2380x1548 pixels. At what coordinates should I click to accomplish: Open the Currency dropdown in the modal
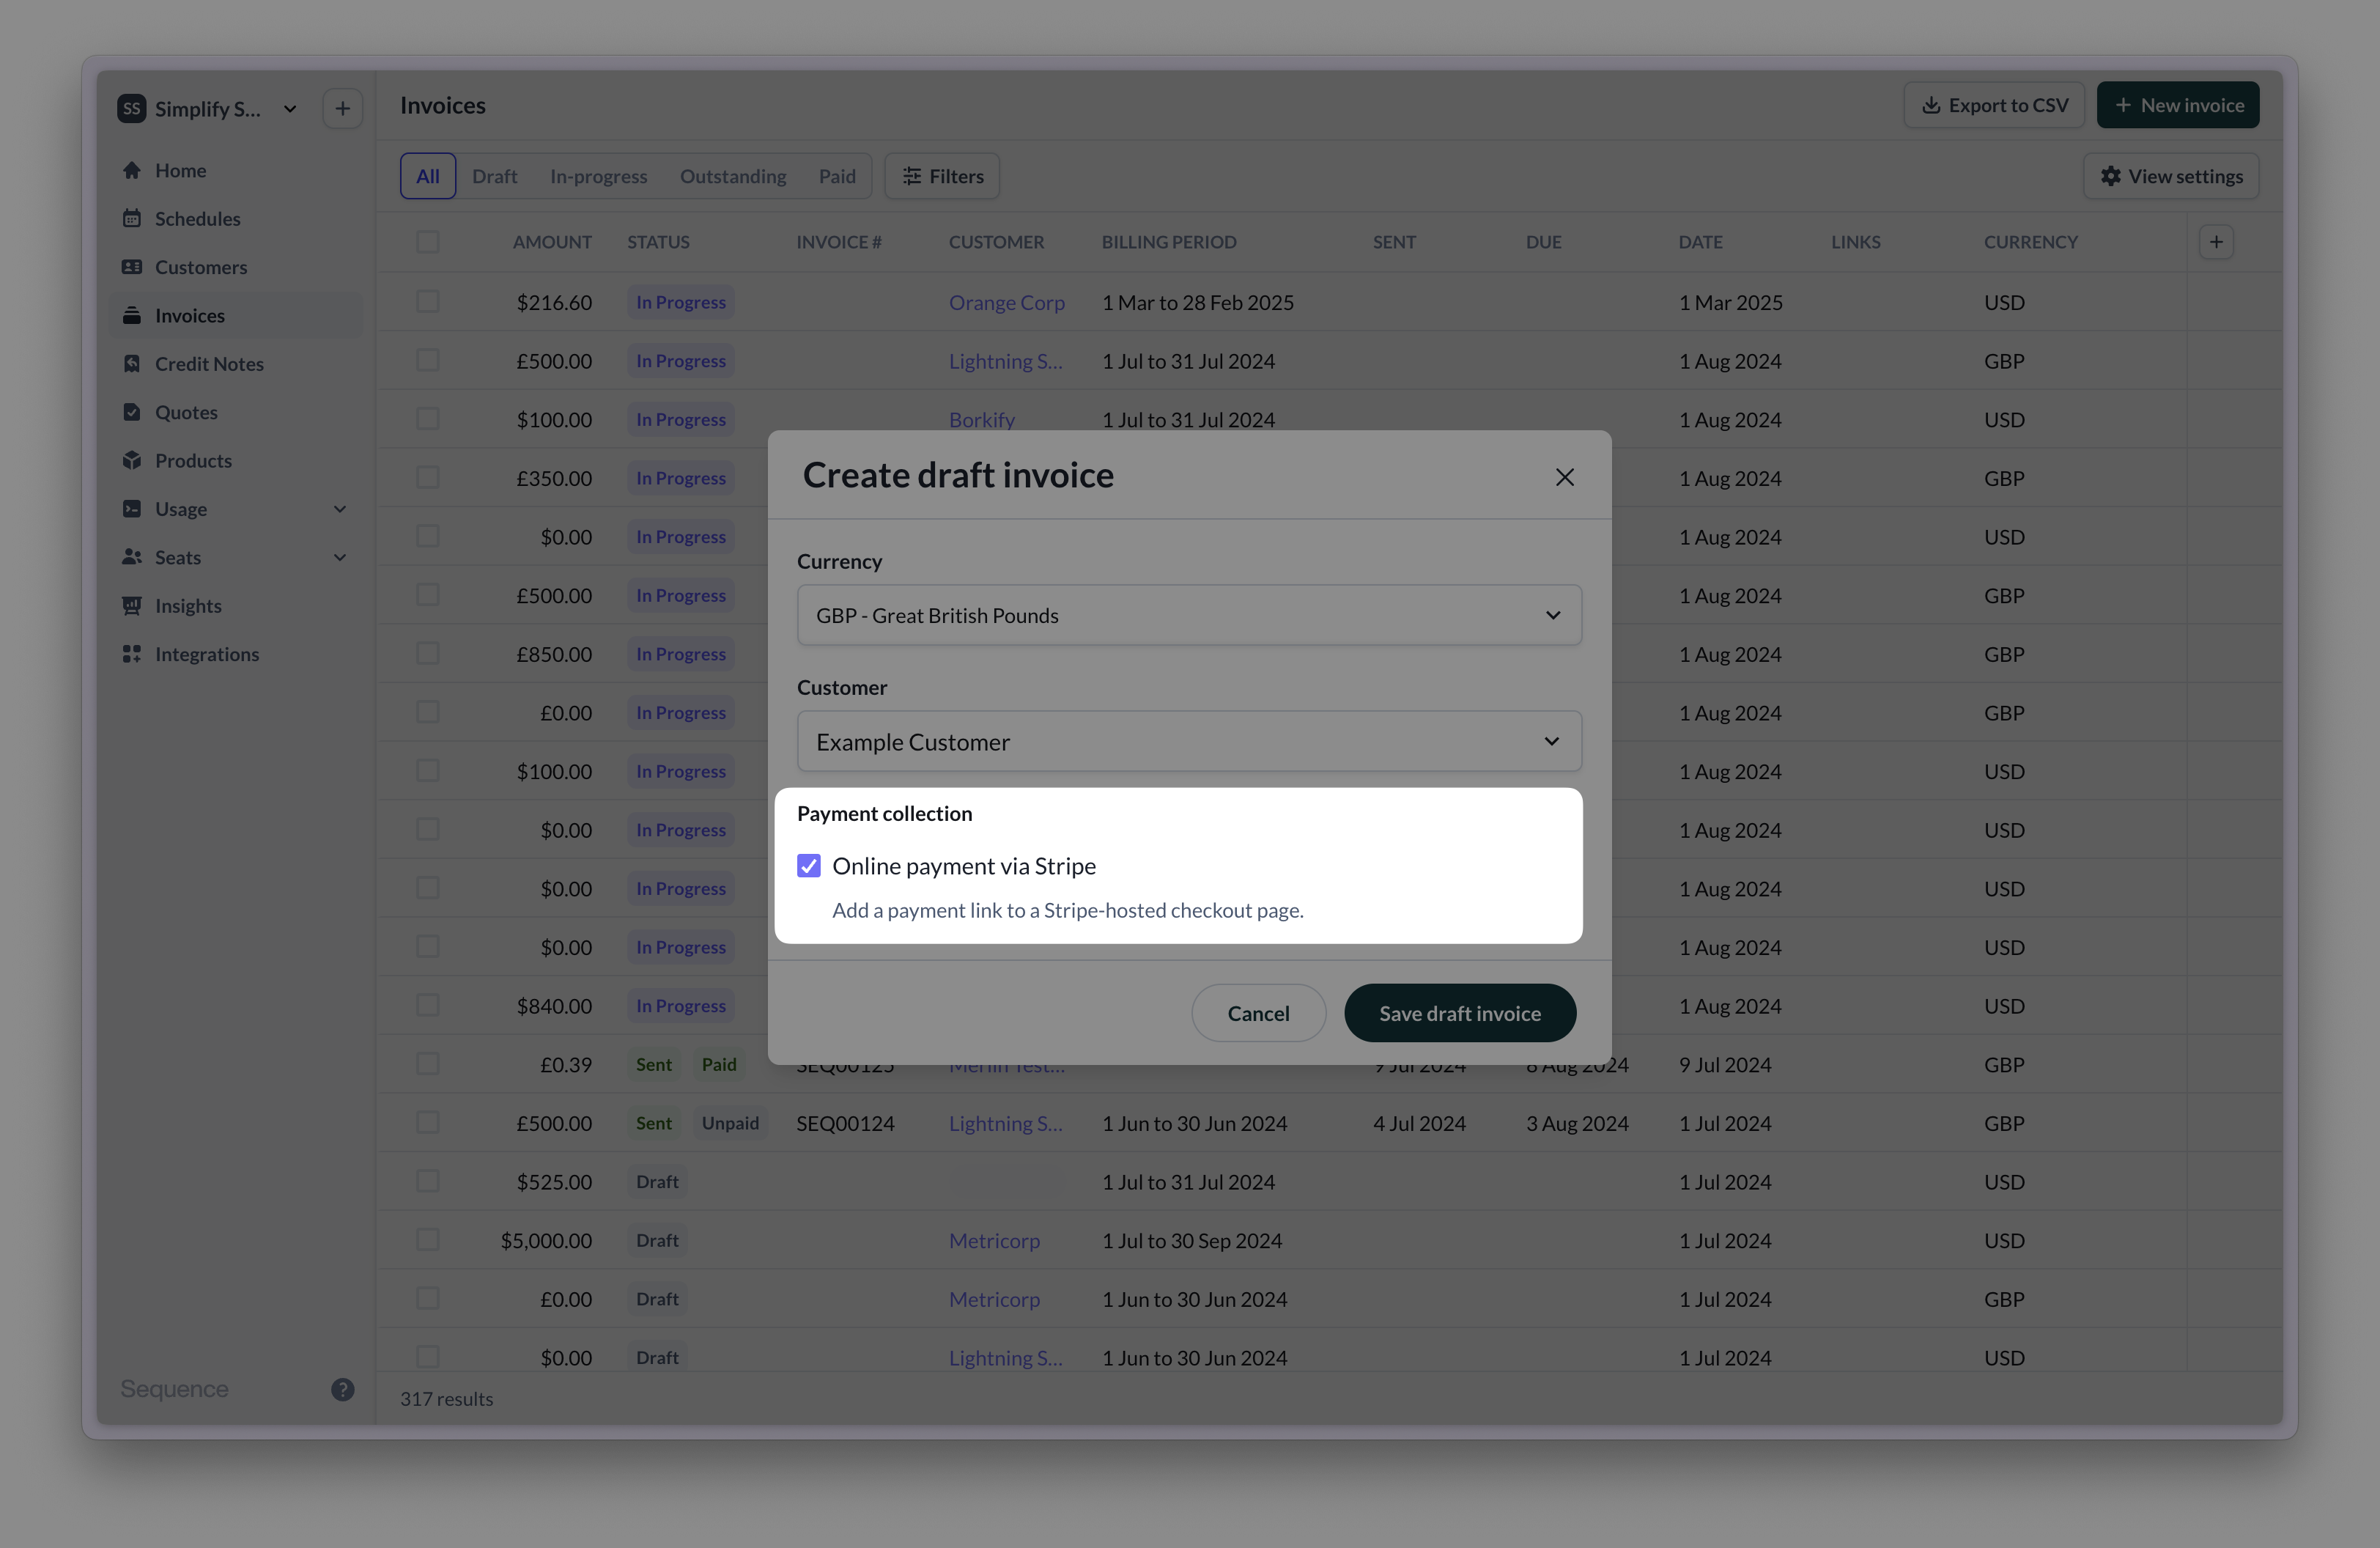1188,614
